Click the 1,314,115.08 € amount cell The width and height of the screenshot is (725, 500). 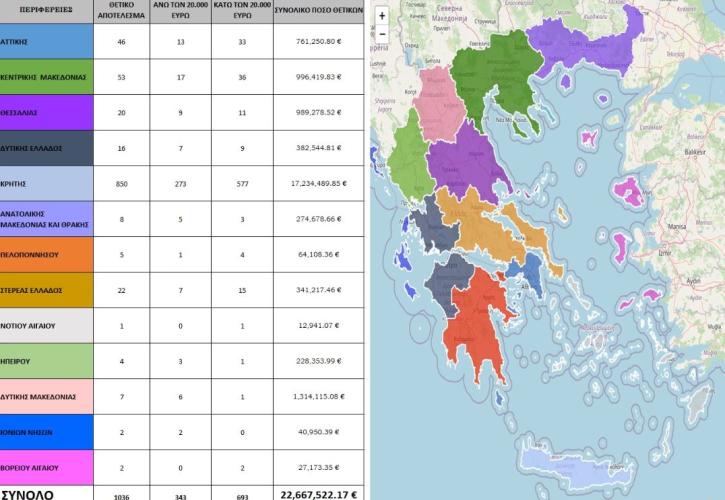[319, 396]
